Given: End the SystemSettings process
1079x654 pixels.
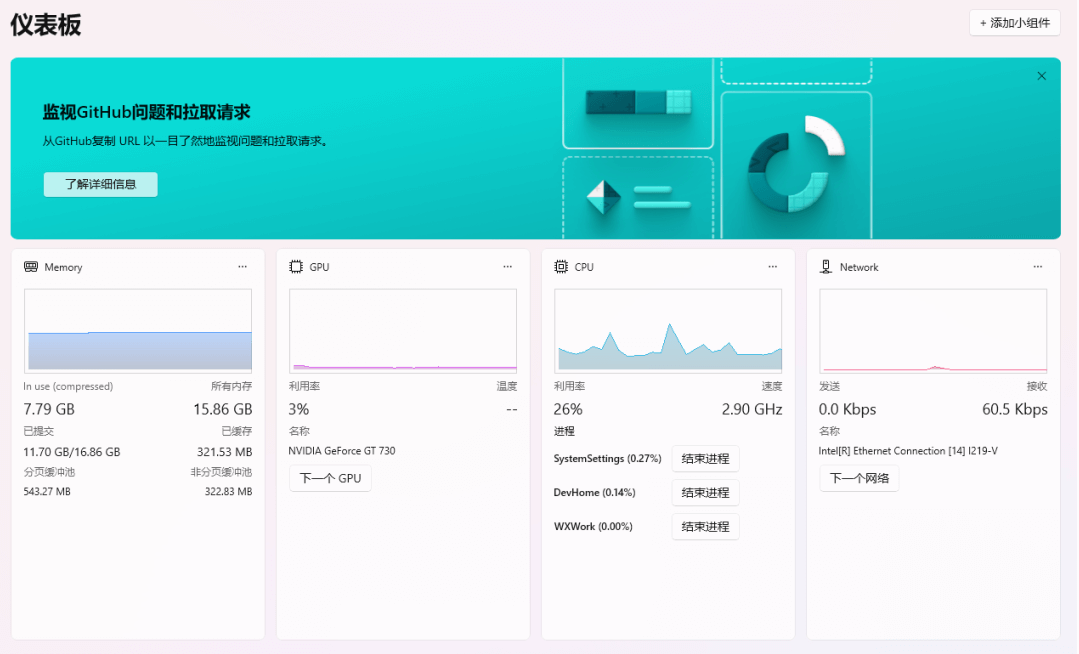Looking at the screenshot, I should point(705,459).
